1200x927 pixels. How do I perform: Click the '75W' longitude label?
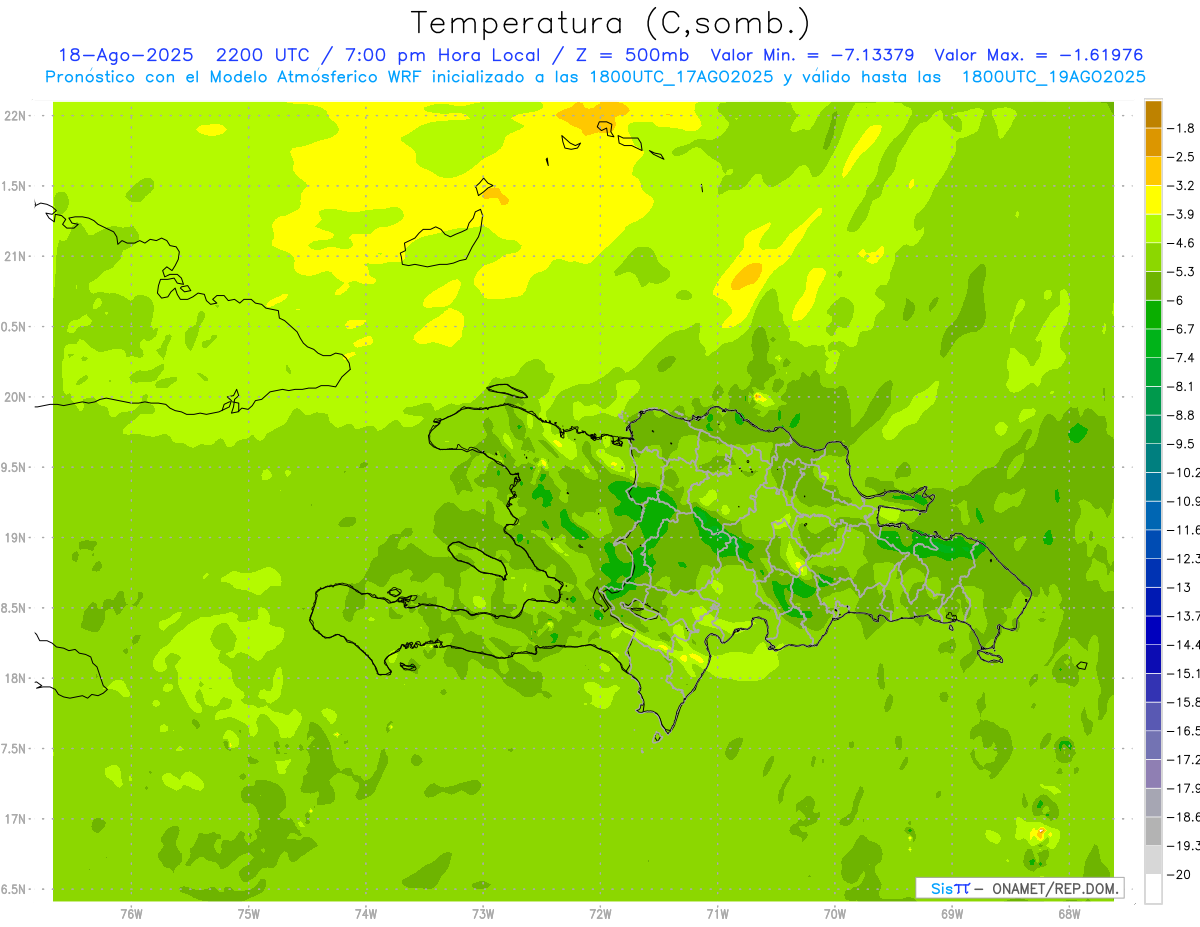(249, 913)
